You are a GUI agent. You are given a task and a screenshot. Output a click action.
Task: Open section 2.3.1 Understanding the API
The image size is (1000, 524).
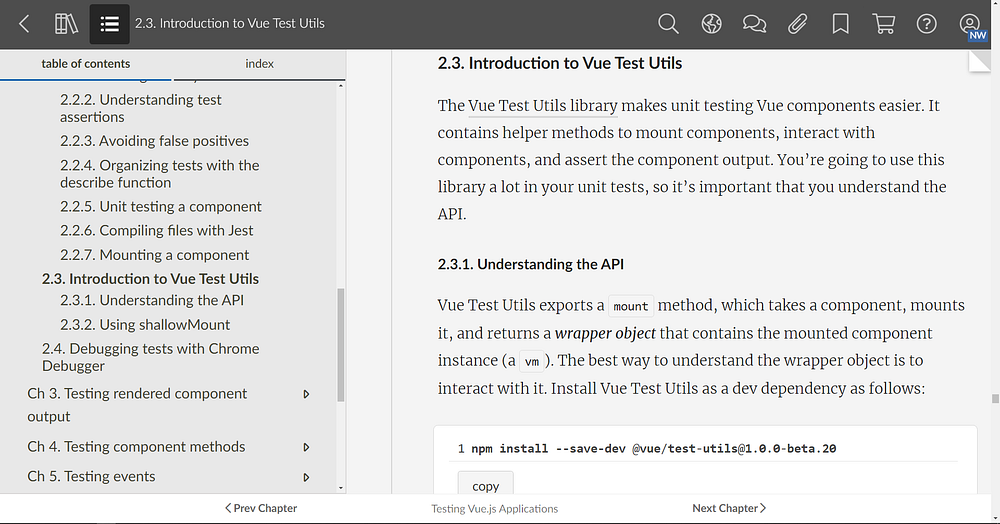pyautogui.click(x=152, y=300)
